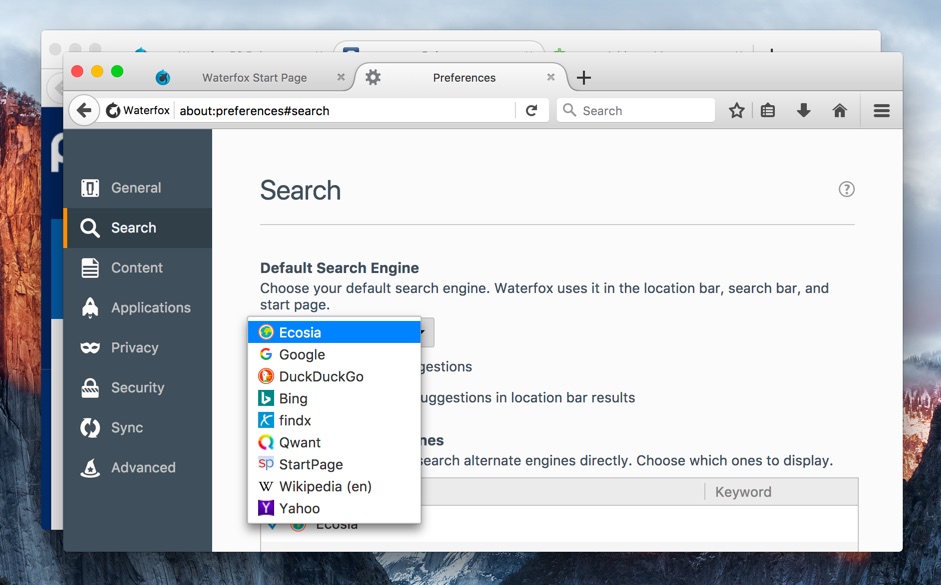Image resolution: width=941 pixels, height=585 pixels.
Task: Open the downloads arrow icon
Action: click(803, 111)
